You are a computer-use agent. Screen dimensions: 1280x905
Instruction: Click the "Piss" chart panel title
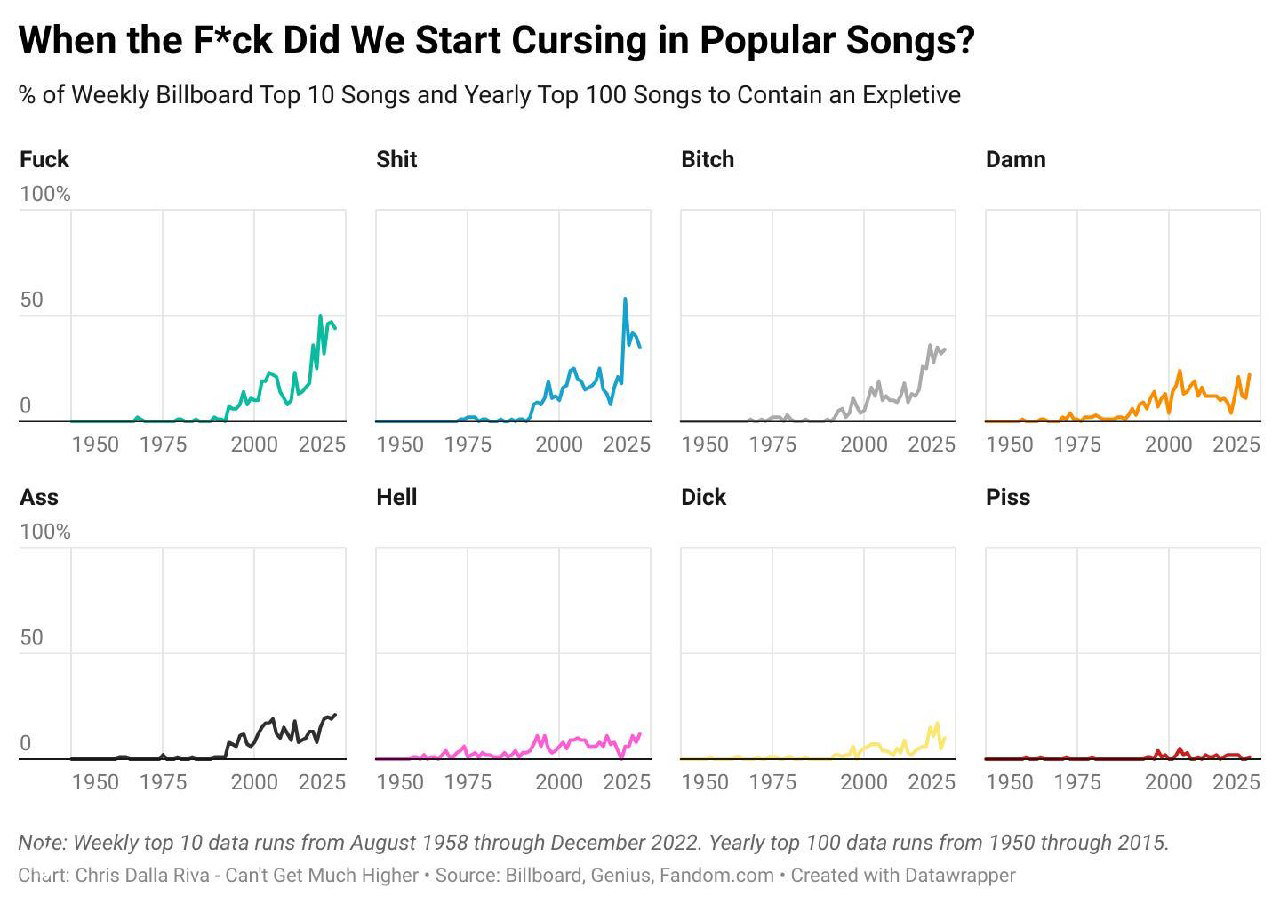pyautogui.click(x=1008, y=497)
